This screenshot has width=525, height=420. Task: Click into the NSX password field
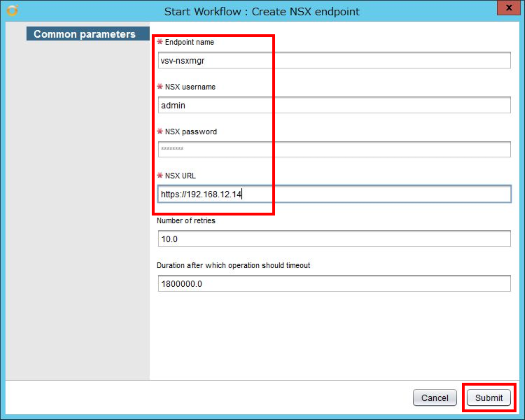[334, 149]
